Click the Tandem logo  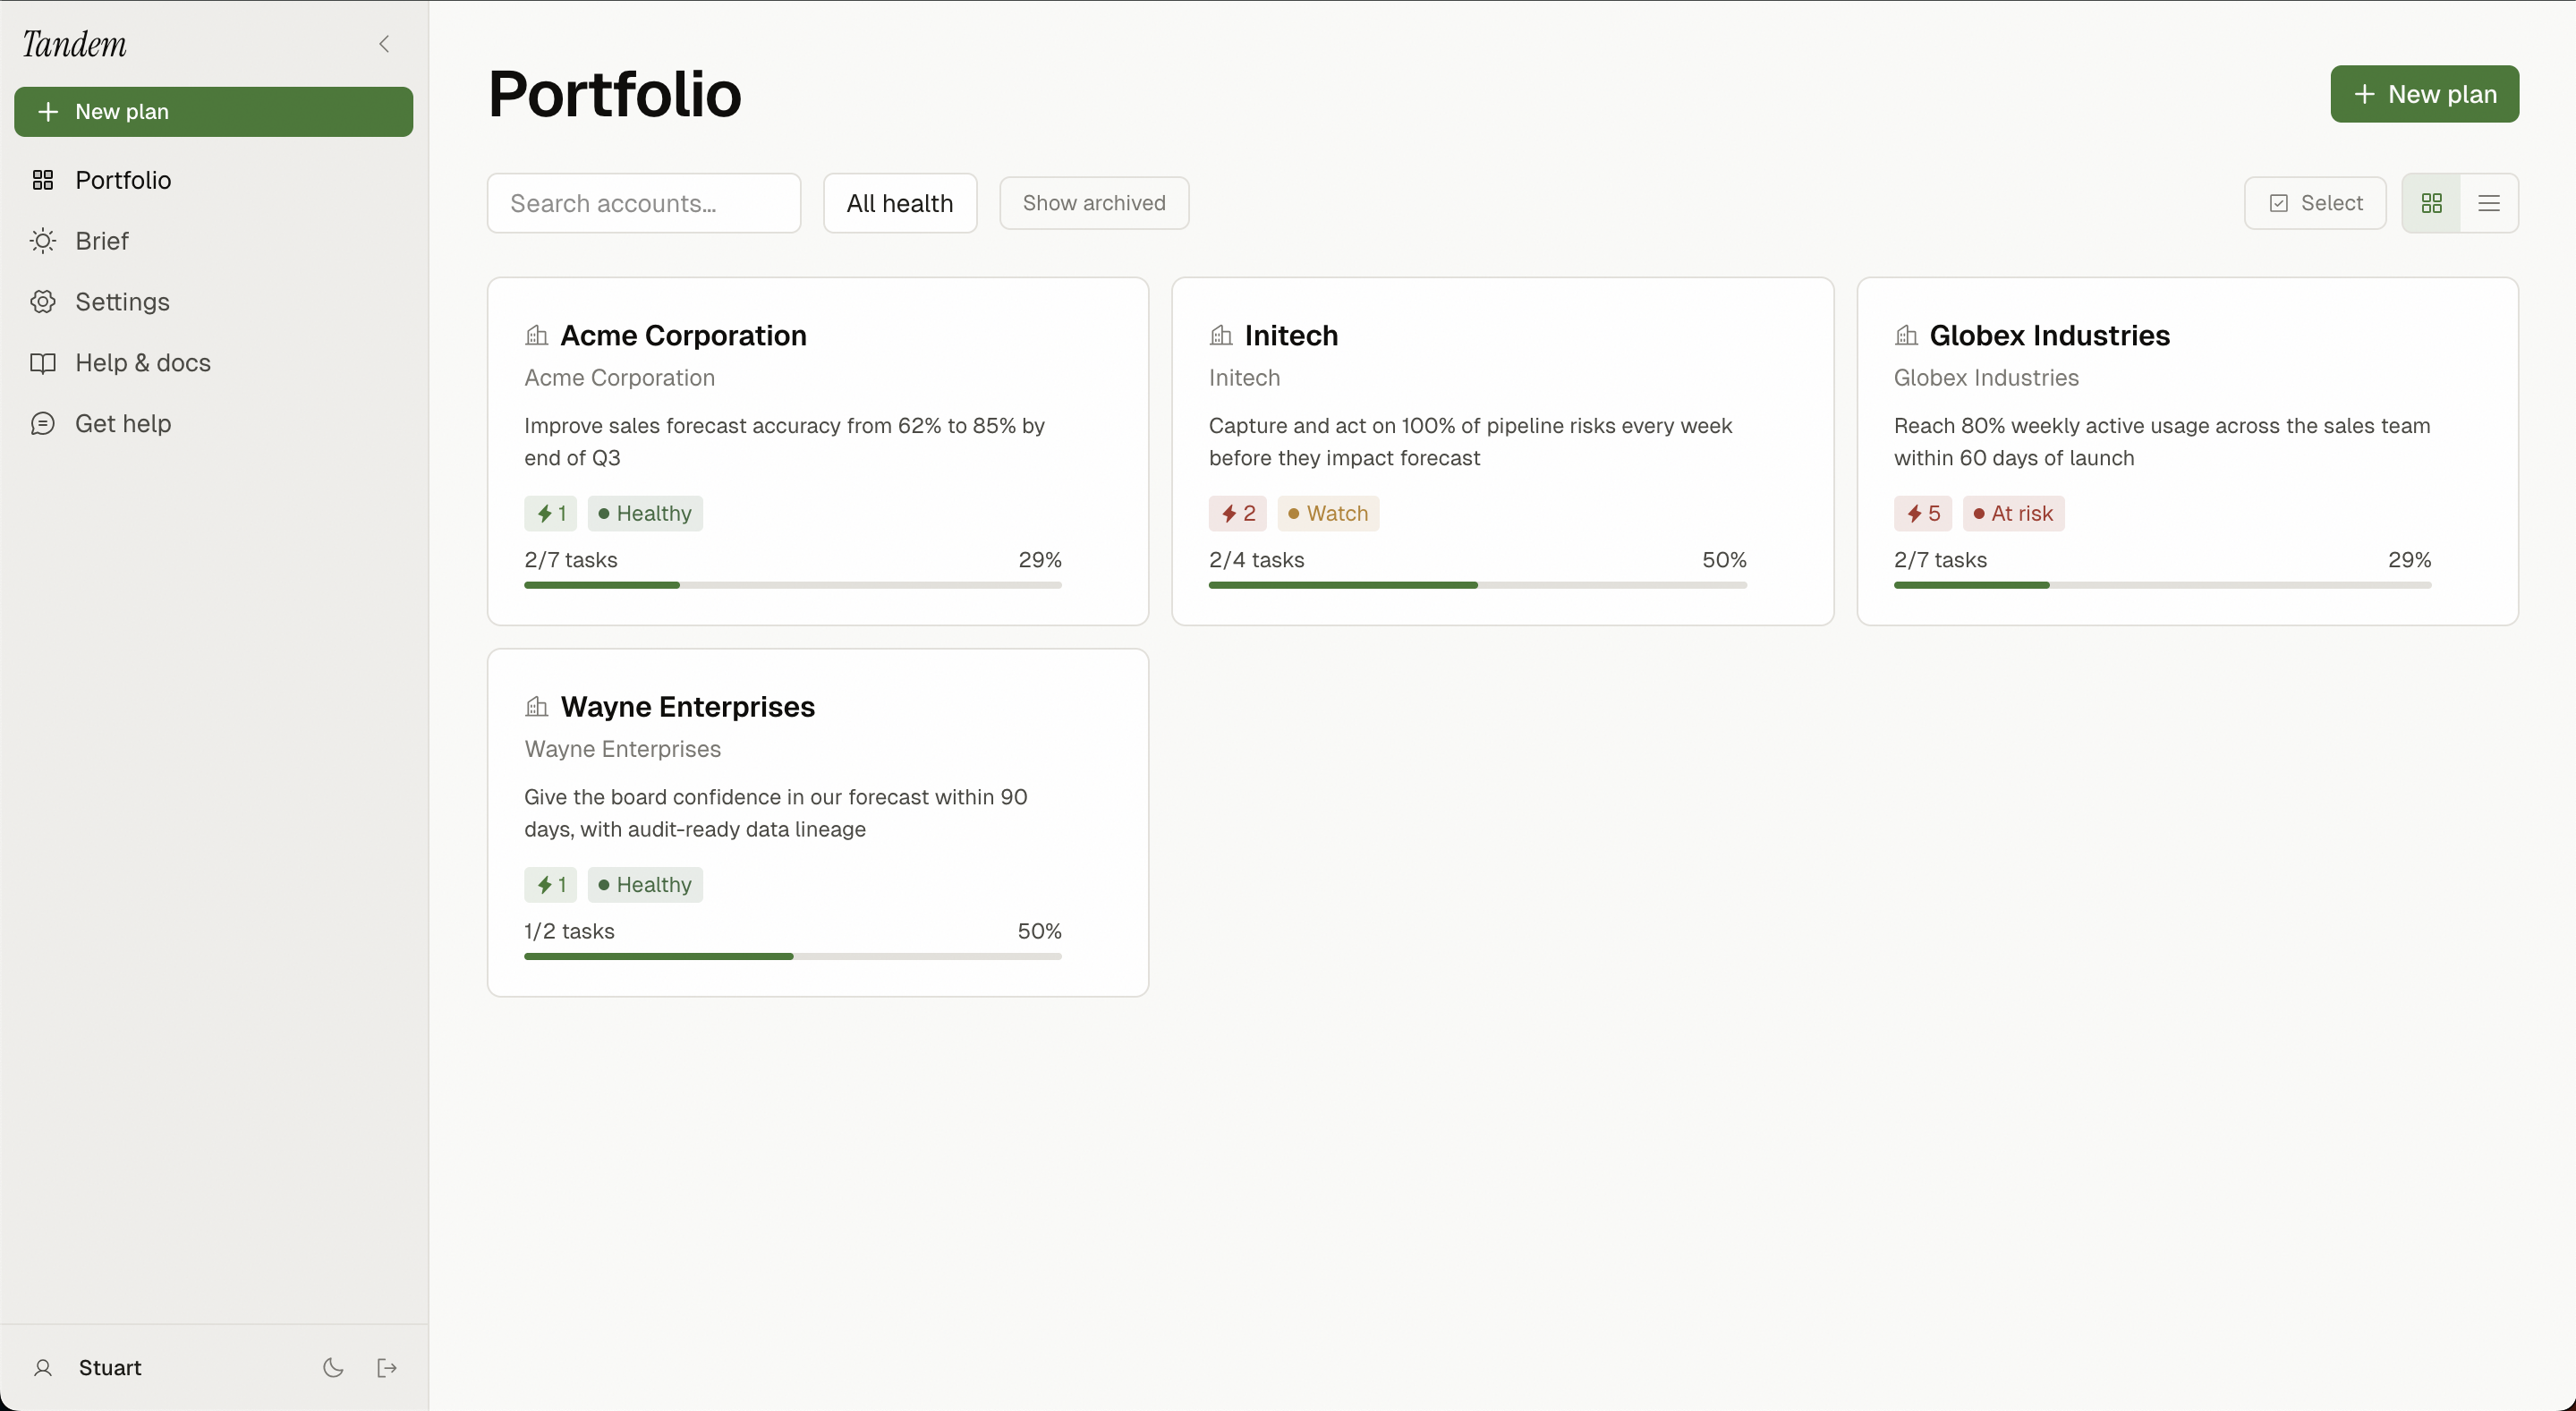coord(75,44)
